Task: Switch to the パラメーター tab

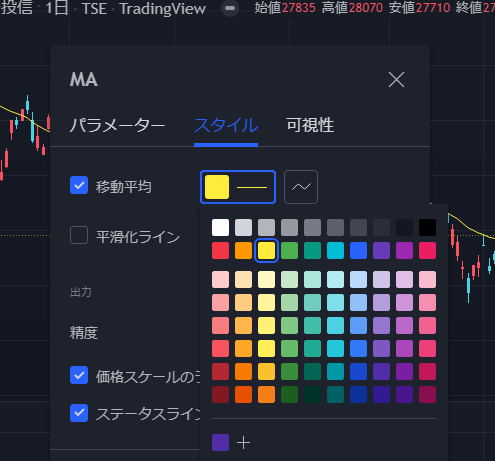Action: 117,126
